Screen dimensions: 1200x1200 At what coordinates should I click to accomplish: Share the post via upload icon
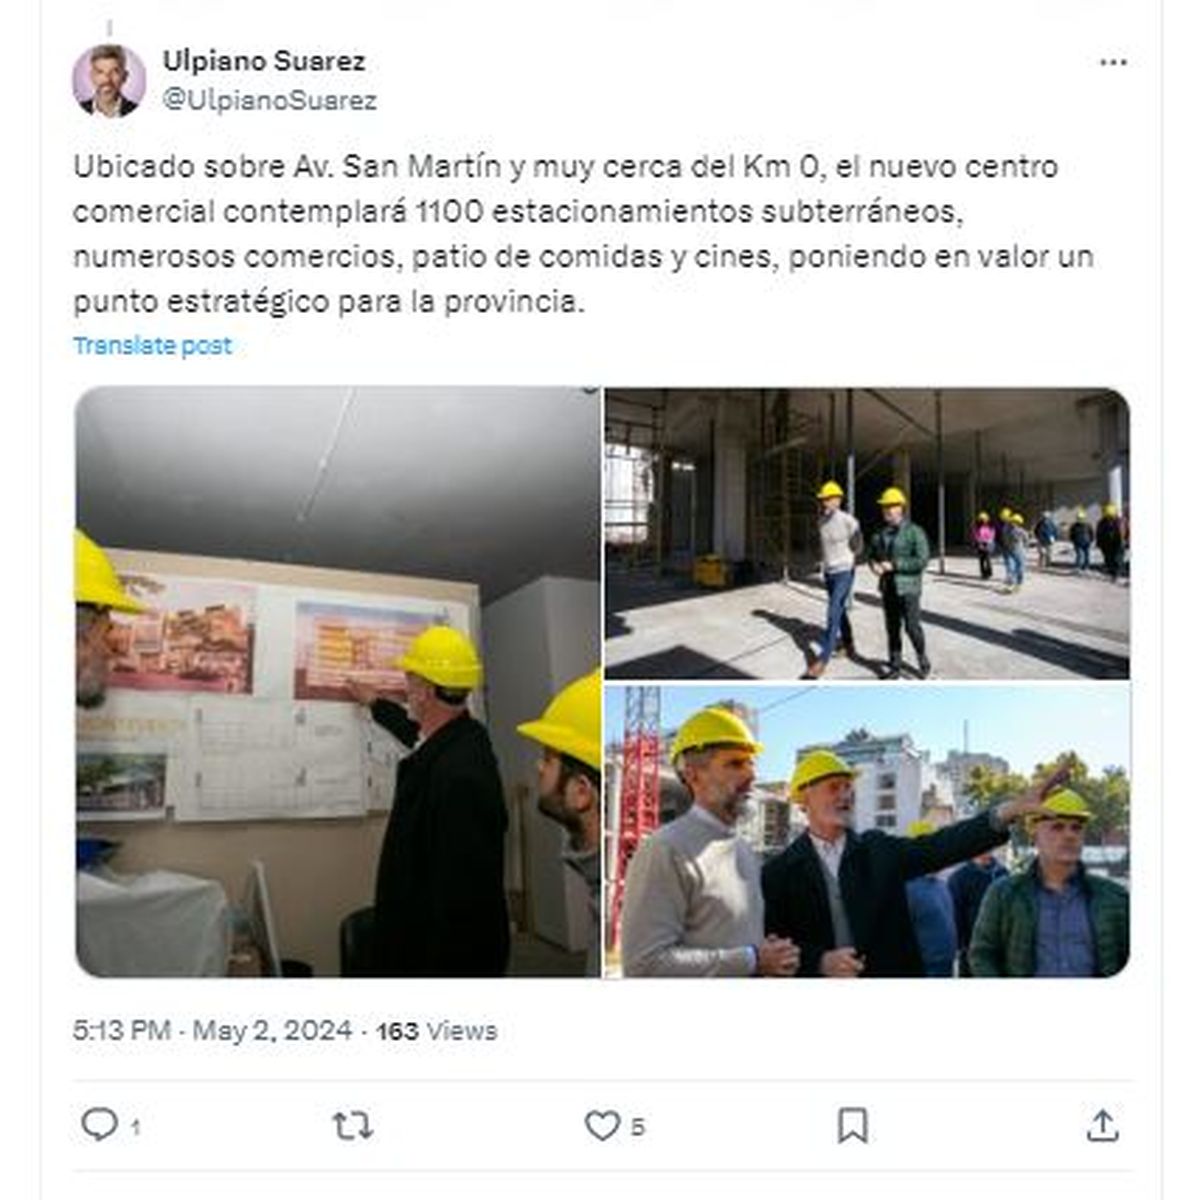tap(1102, 1126)
